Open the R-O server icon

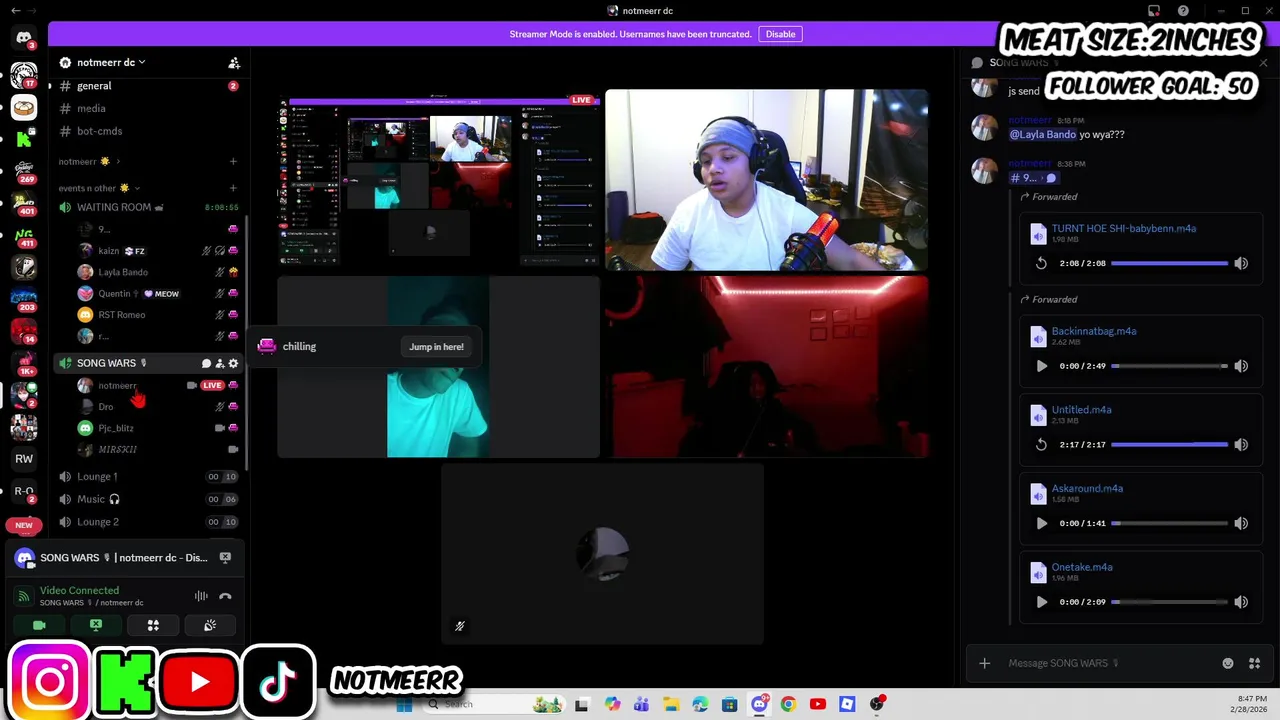coord(24,491)
